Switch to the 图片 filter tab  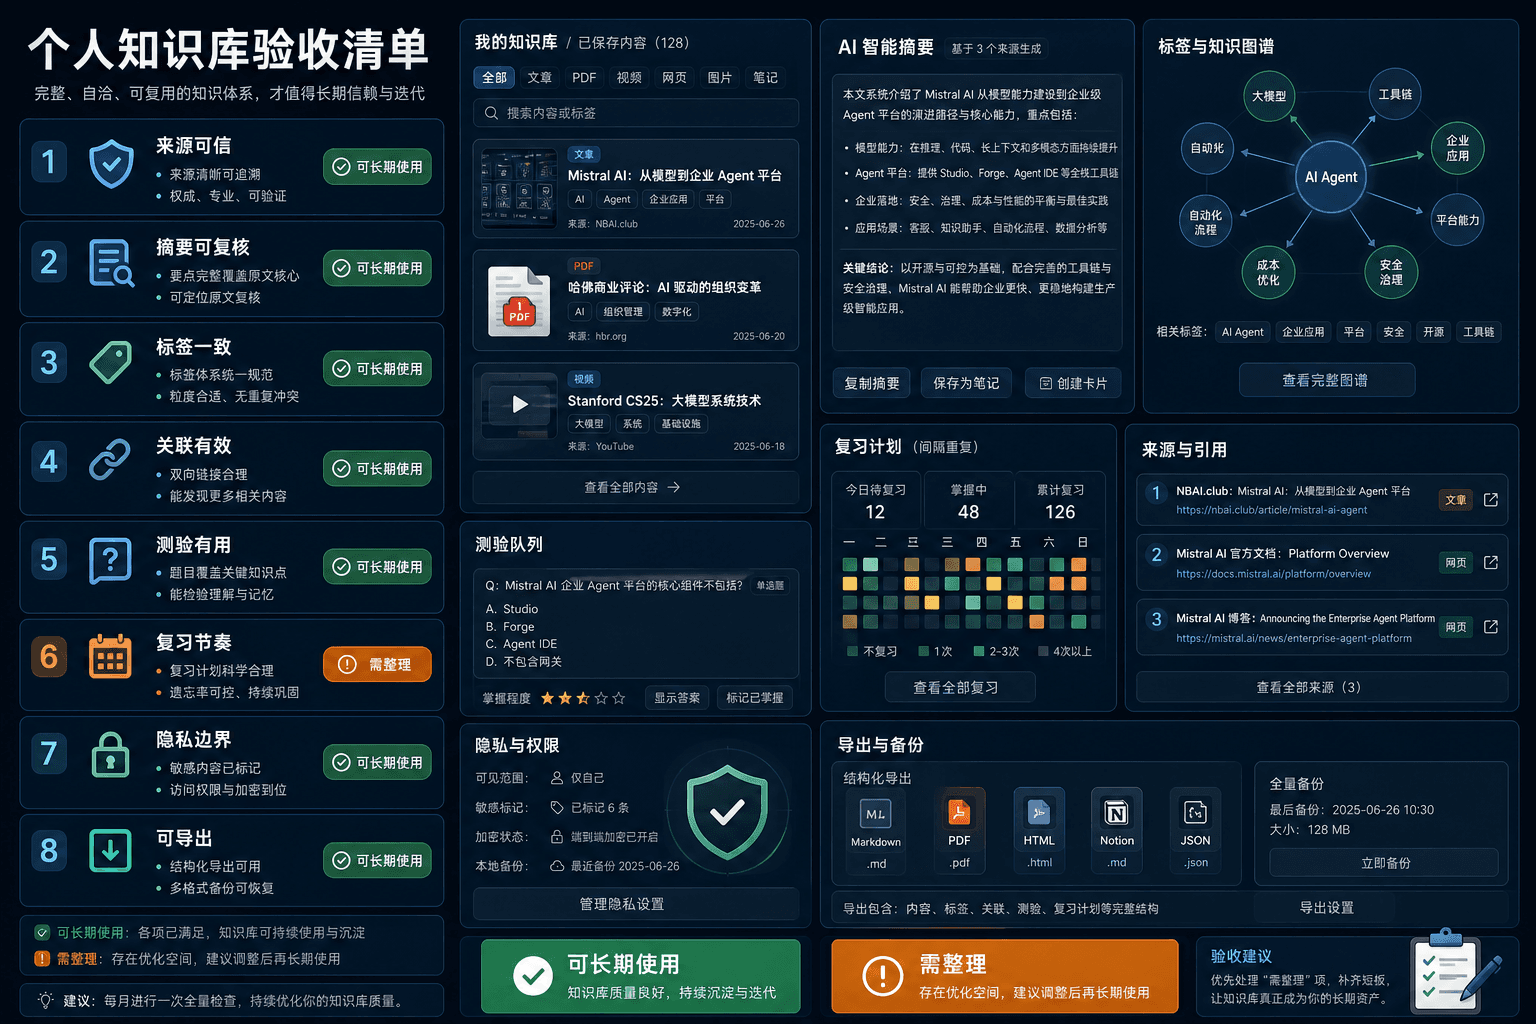719,77
